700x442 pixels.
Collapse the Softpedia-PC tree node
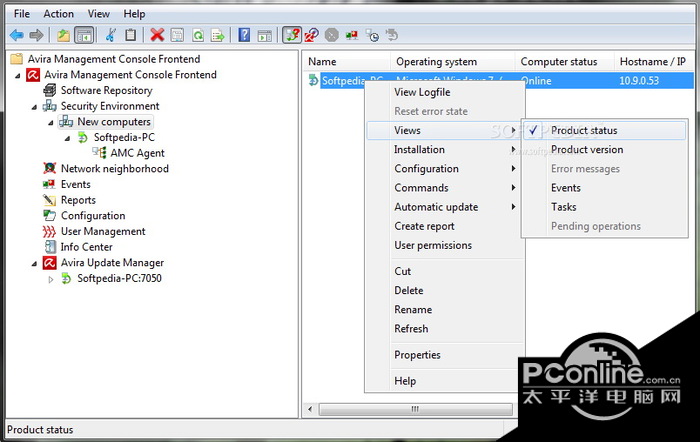tap(67, 138)
